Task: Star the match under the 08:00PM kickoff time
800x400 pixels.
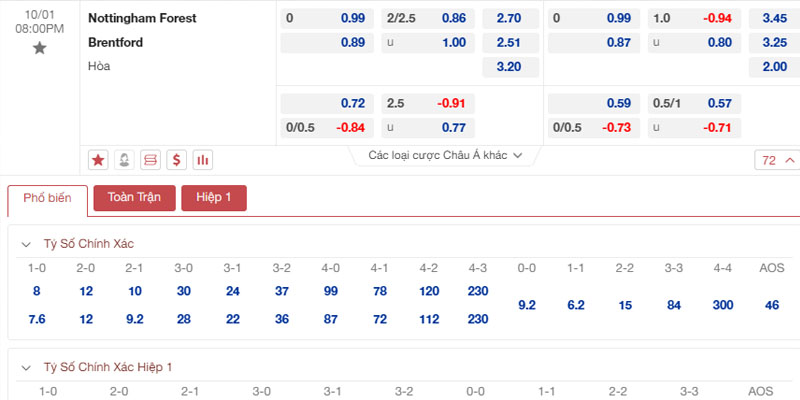Action: [39, 48]
